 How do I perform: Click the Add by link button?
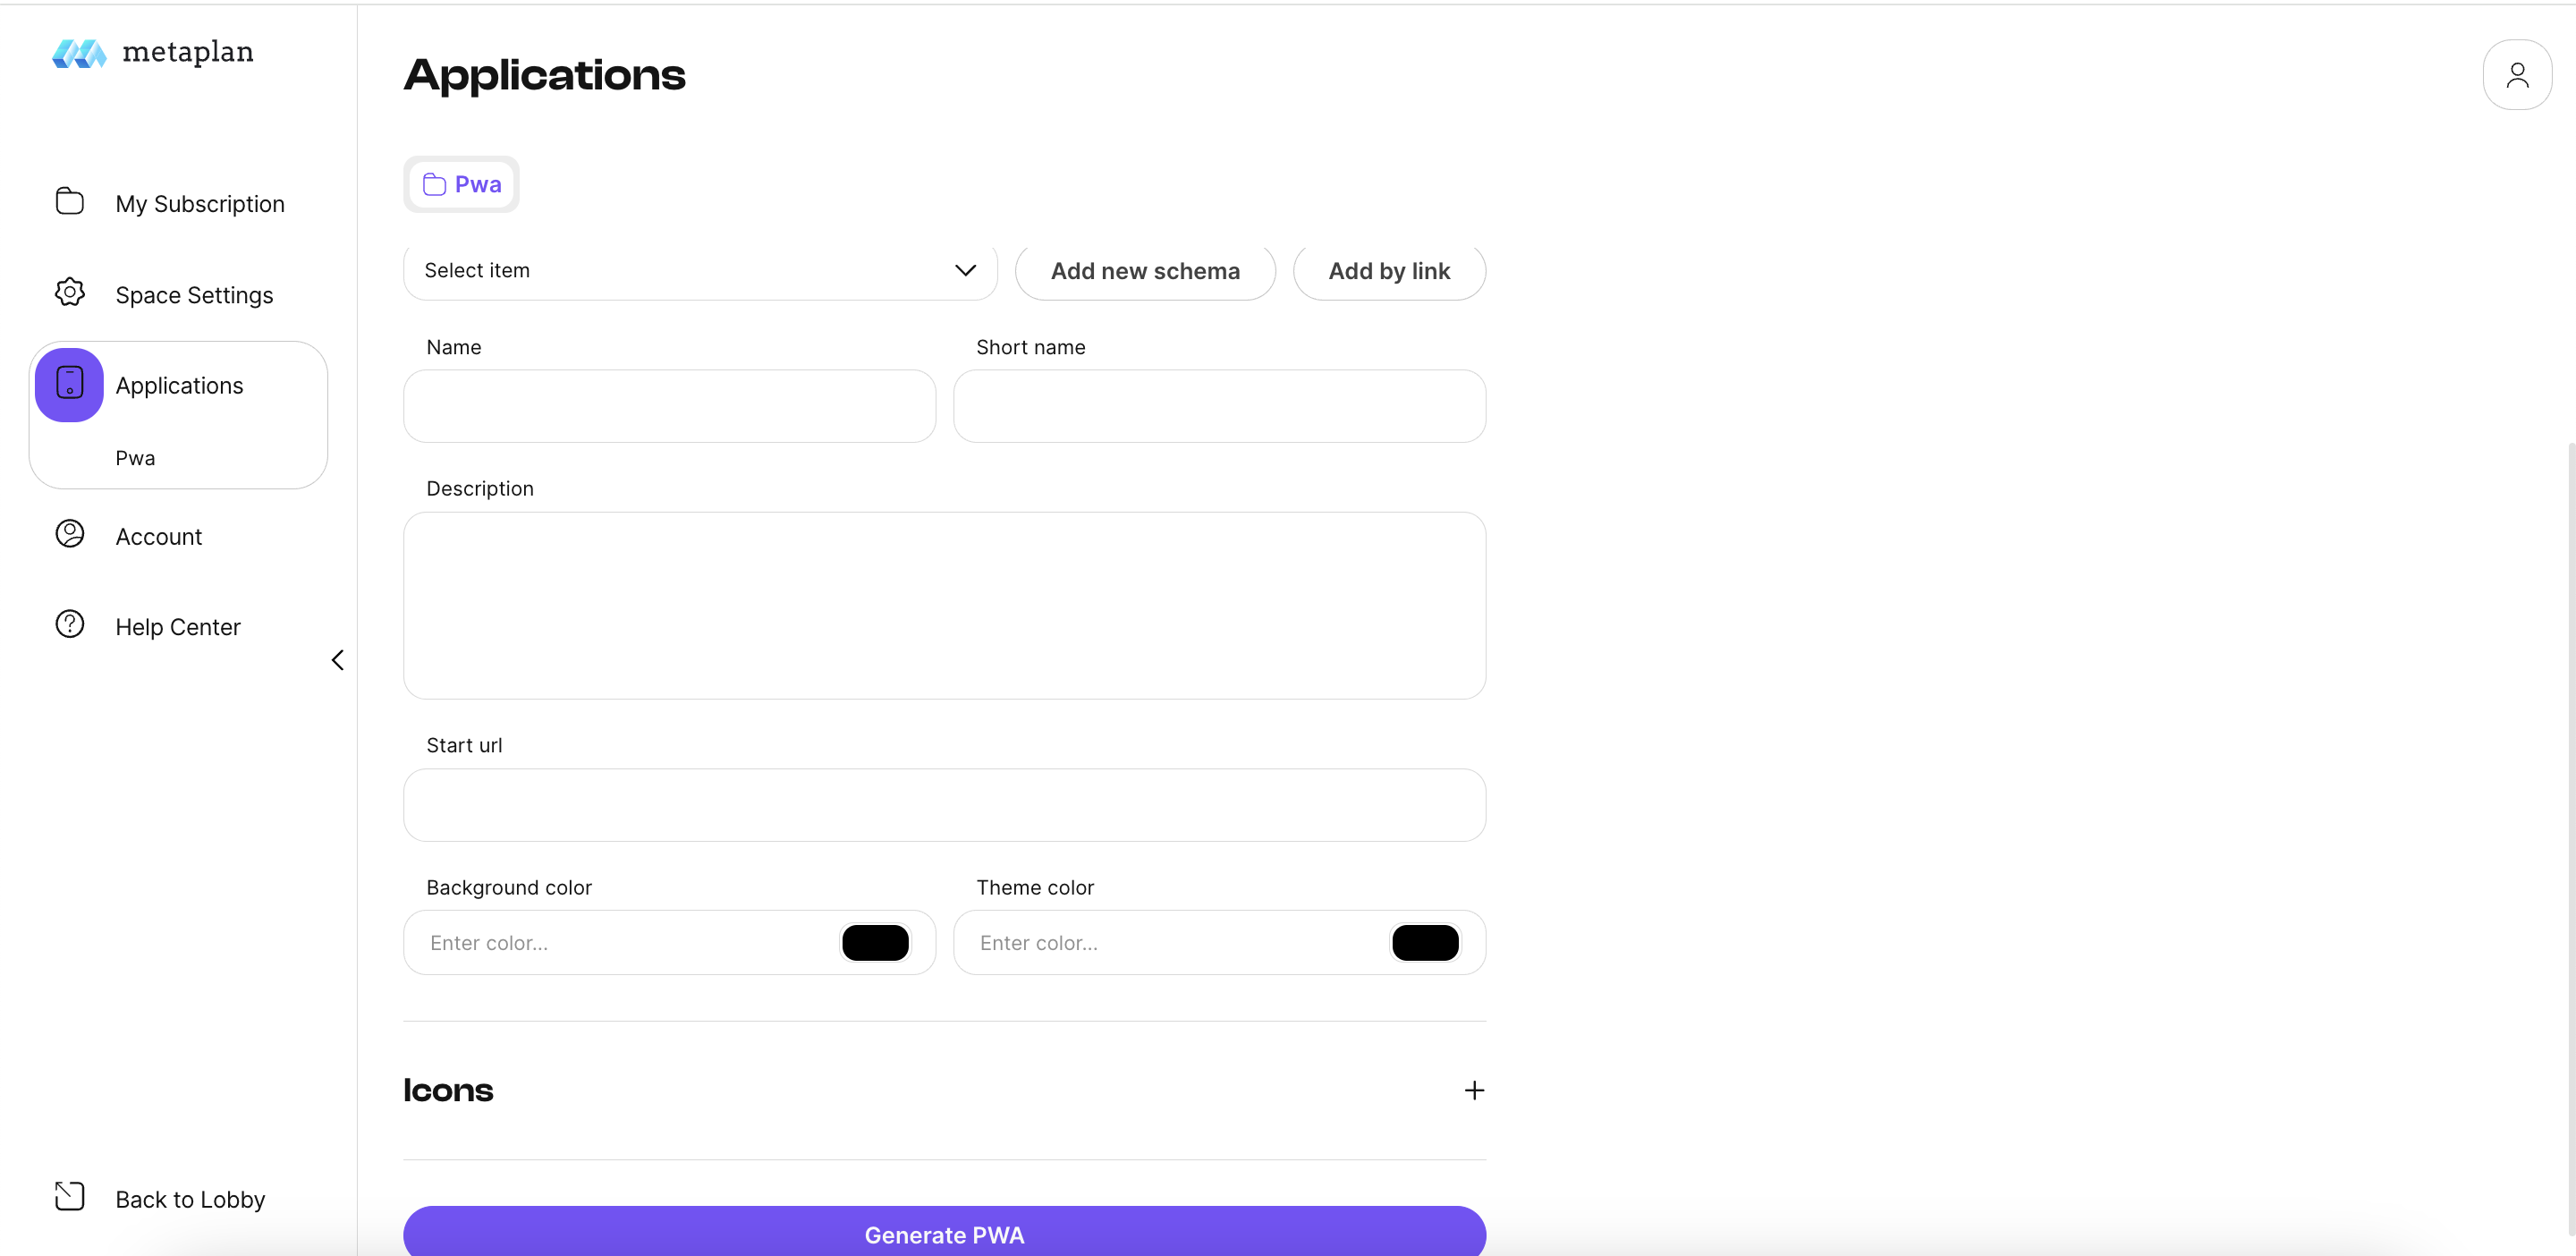(1388, 271)
